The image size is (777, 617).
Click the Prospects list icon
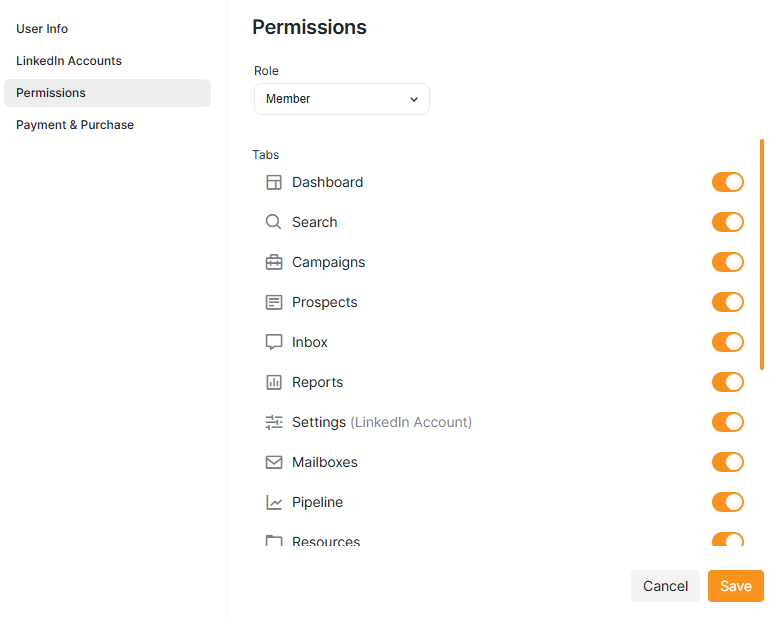pyautogui.click(x=274, y=302)
